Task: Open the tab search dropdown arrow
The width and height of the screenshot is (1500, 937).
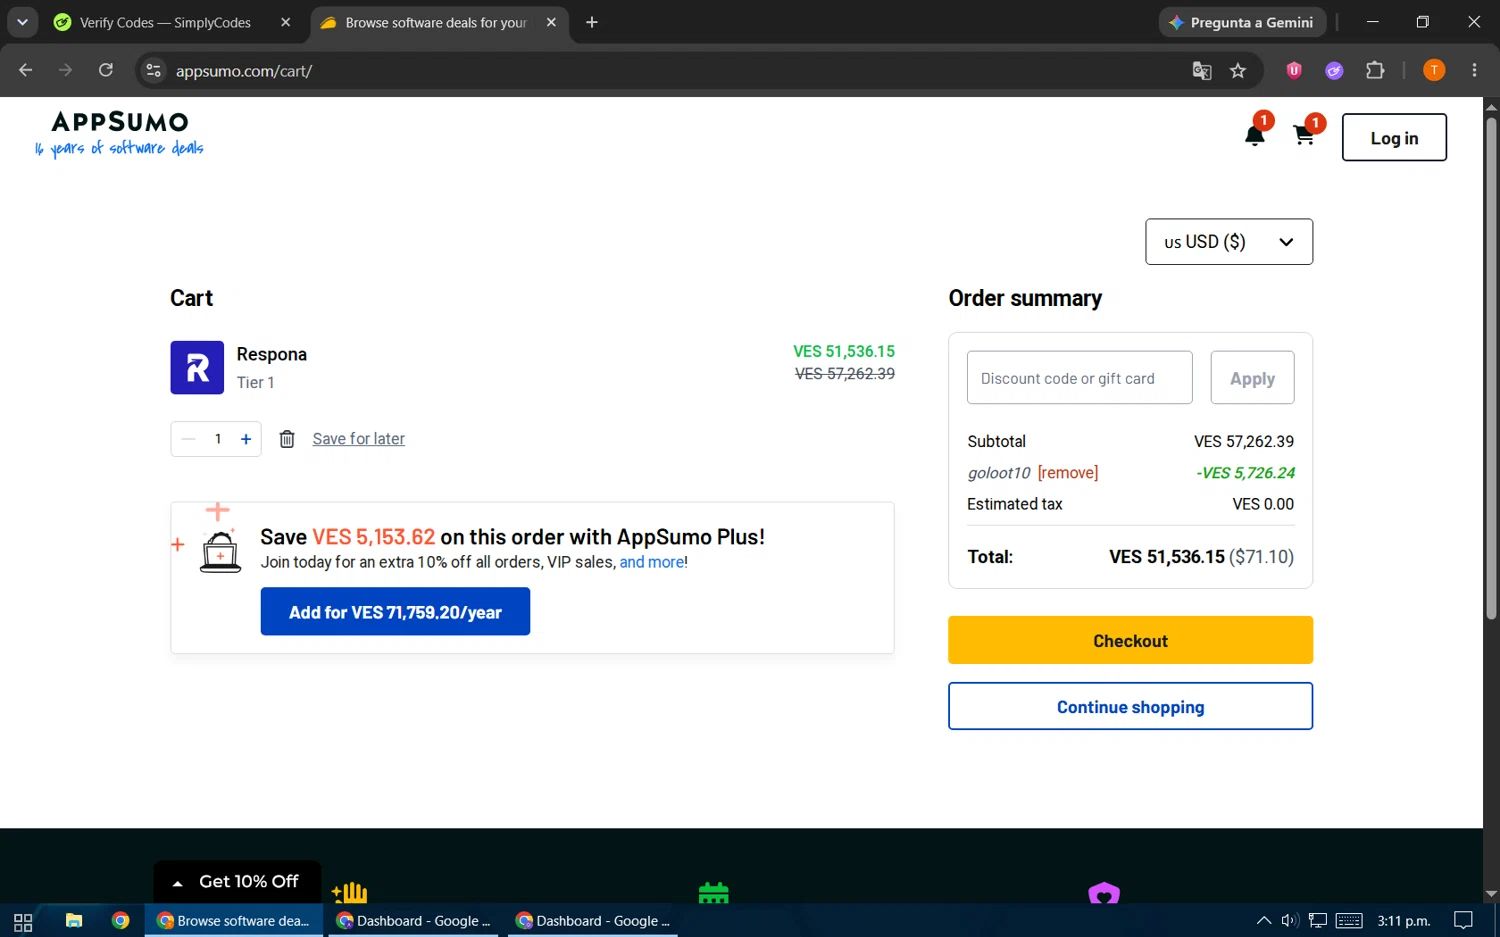Action: (22, 22)
